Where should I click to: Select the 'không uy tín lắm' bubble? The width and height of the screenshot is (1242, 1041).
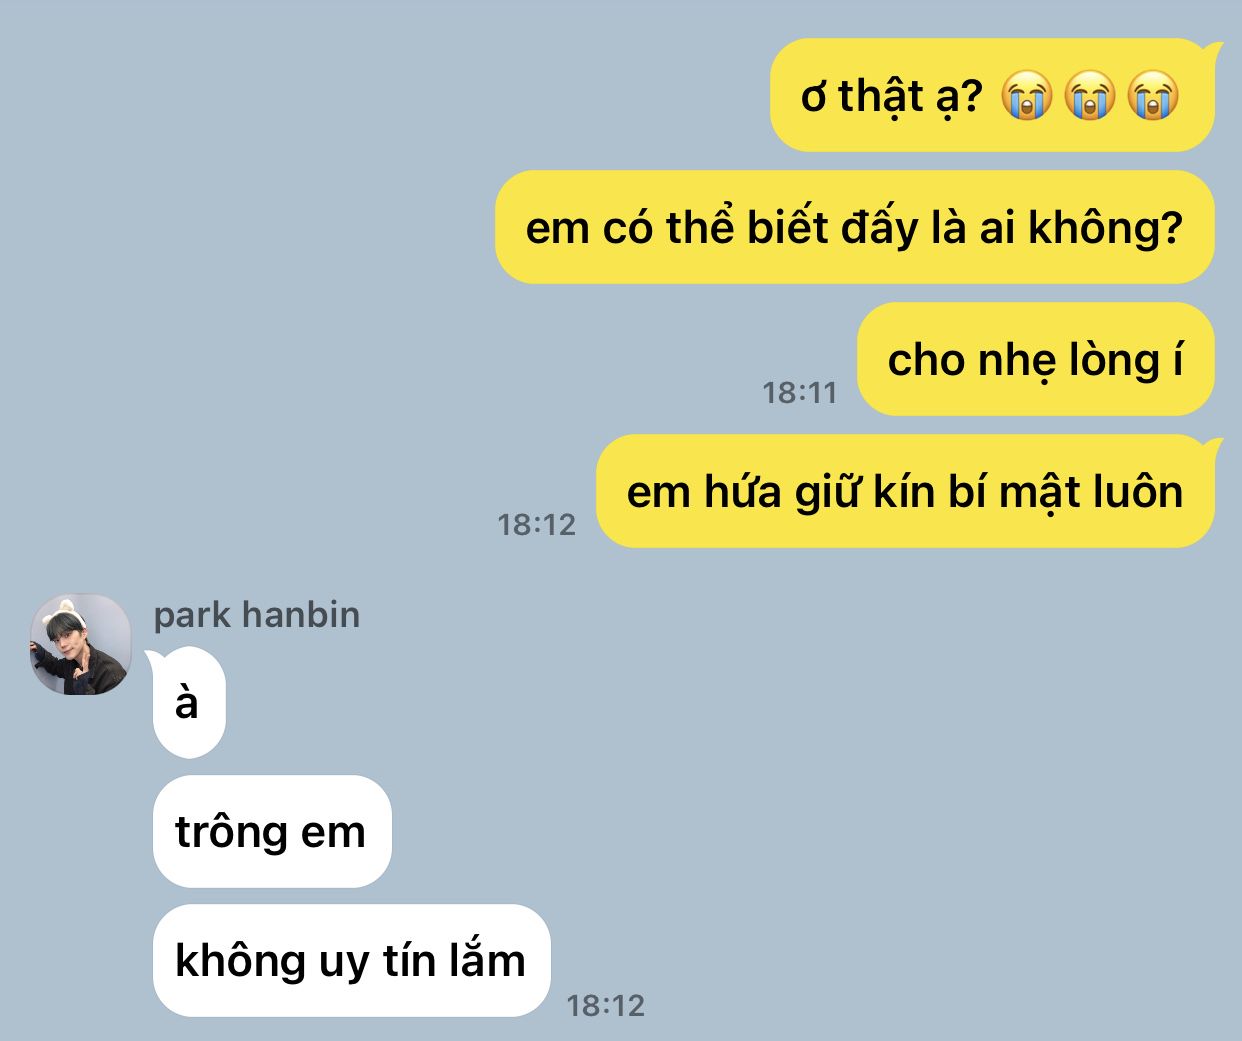point(351,960)
